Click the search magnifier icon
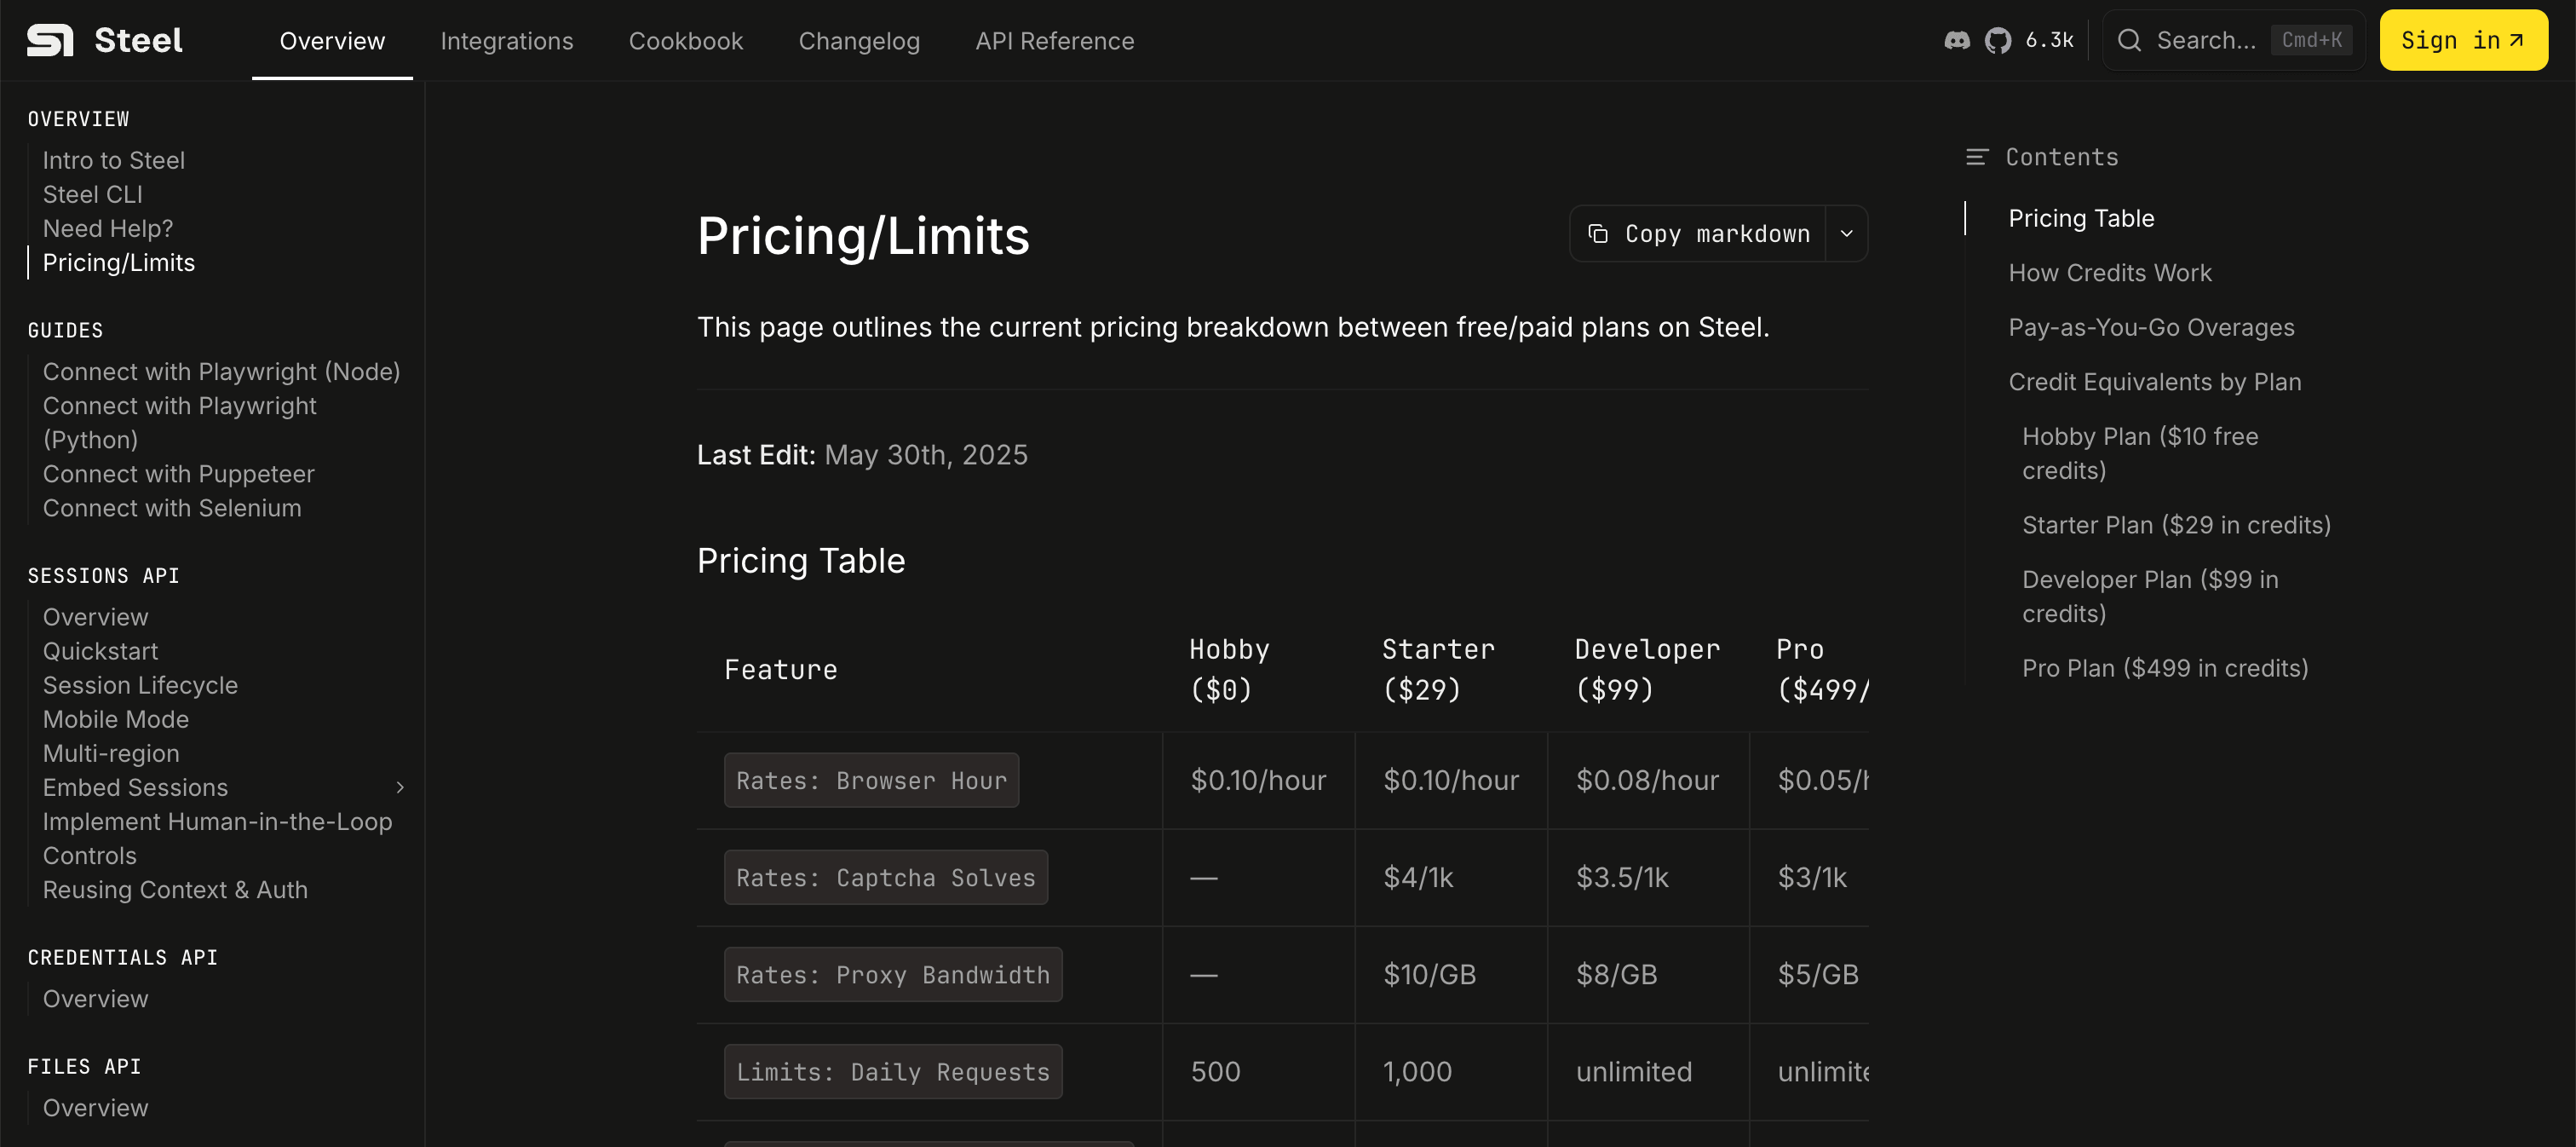Screen dimensions: 2576x1147 [2130, 40]
